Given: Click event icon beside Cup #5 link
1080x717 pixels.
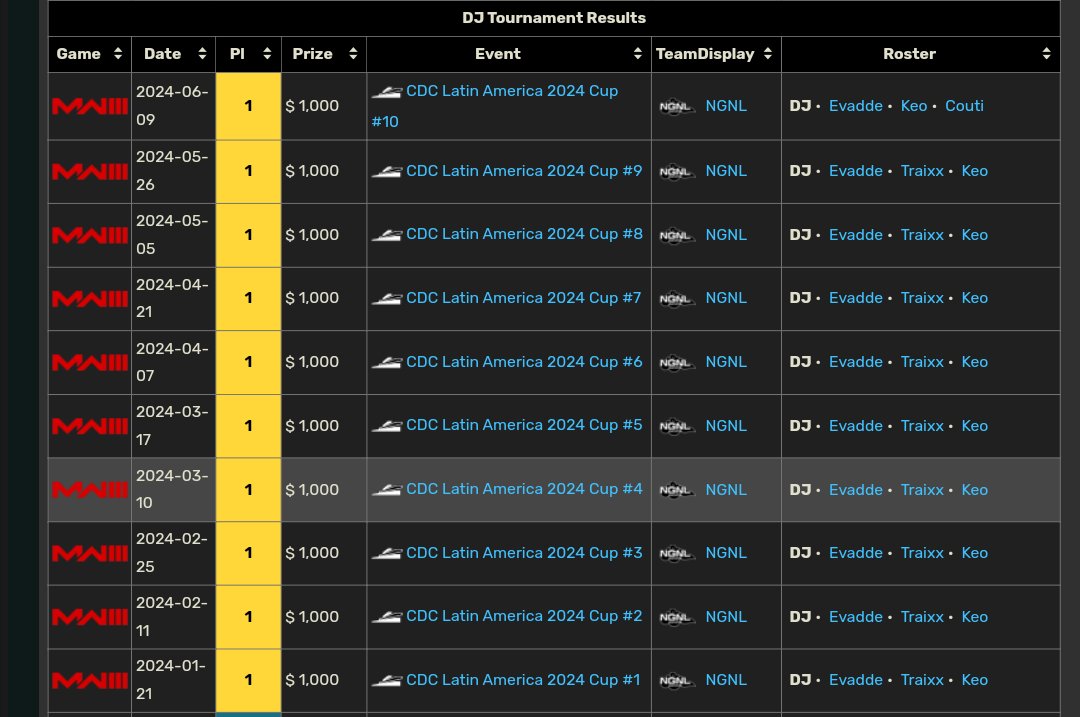Looking at the screenshot, I should pyautogui.click(x=386, y=426).
